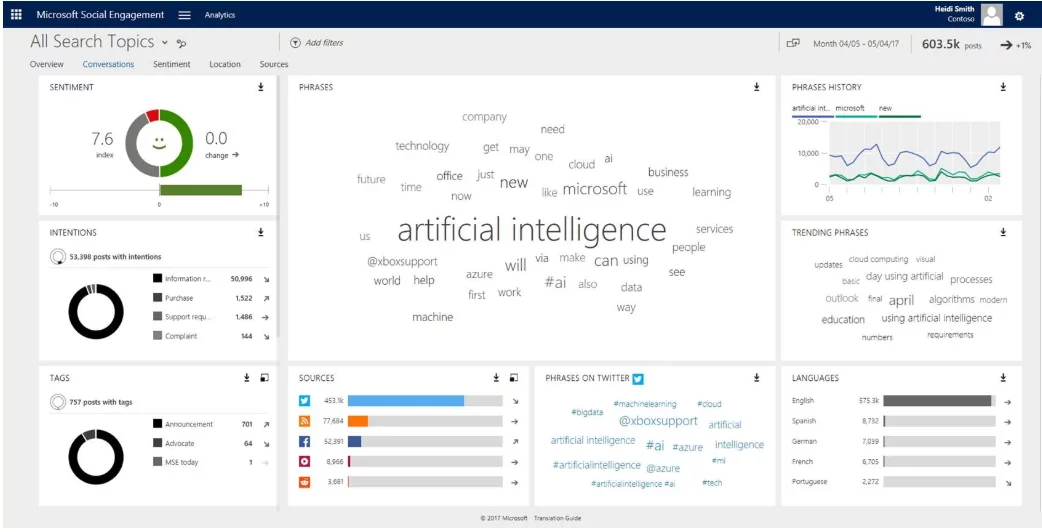Open the Translation Guide footer link
1042x532 pixels.
558,519
